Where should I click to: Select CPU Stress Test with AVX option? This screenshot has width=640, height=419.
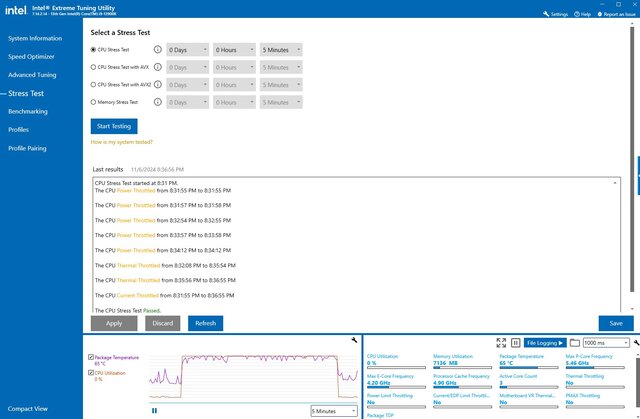tap(94, 67)
